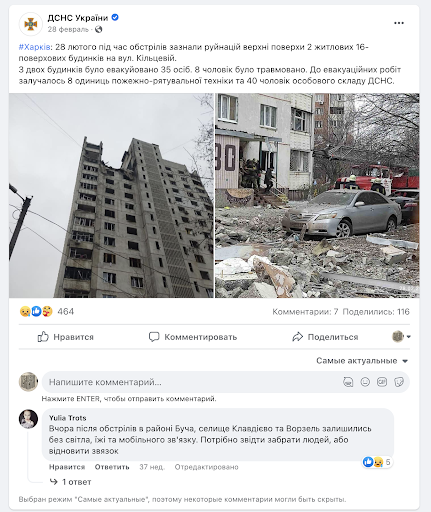Click the Поделиться share button

(x=325, y=337)
